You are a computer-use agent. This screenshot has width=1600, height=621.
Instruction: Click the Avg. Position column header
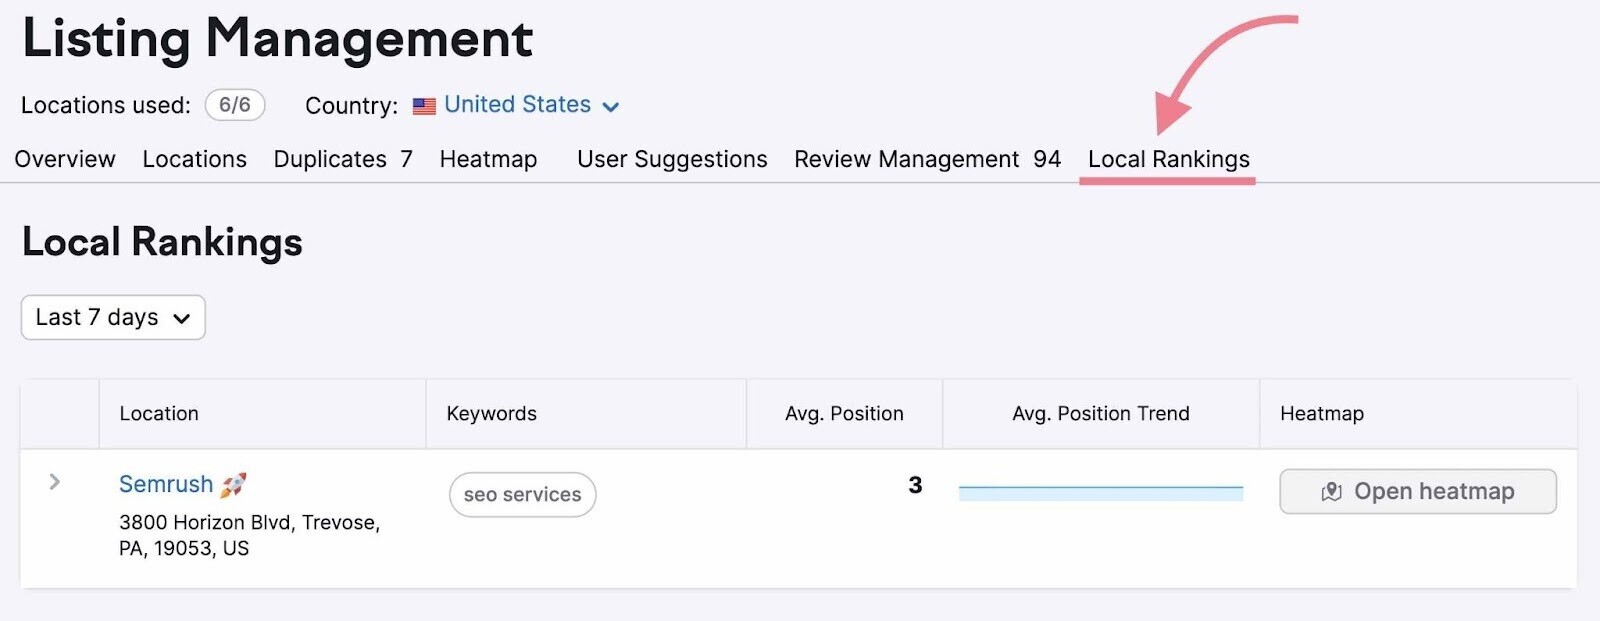844,413
